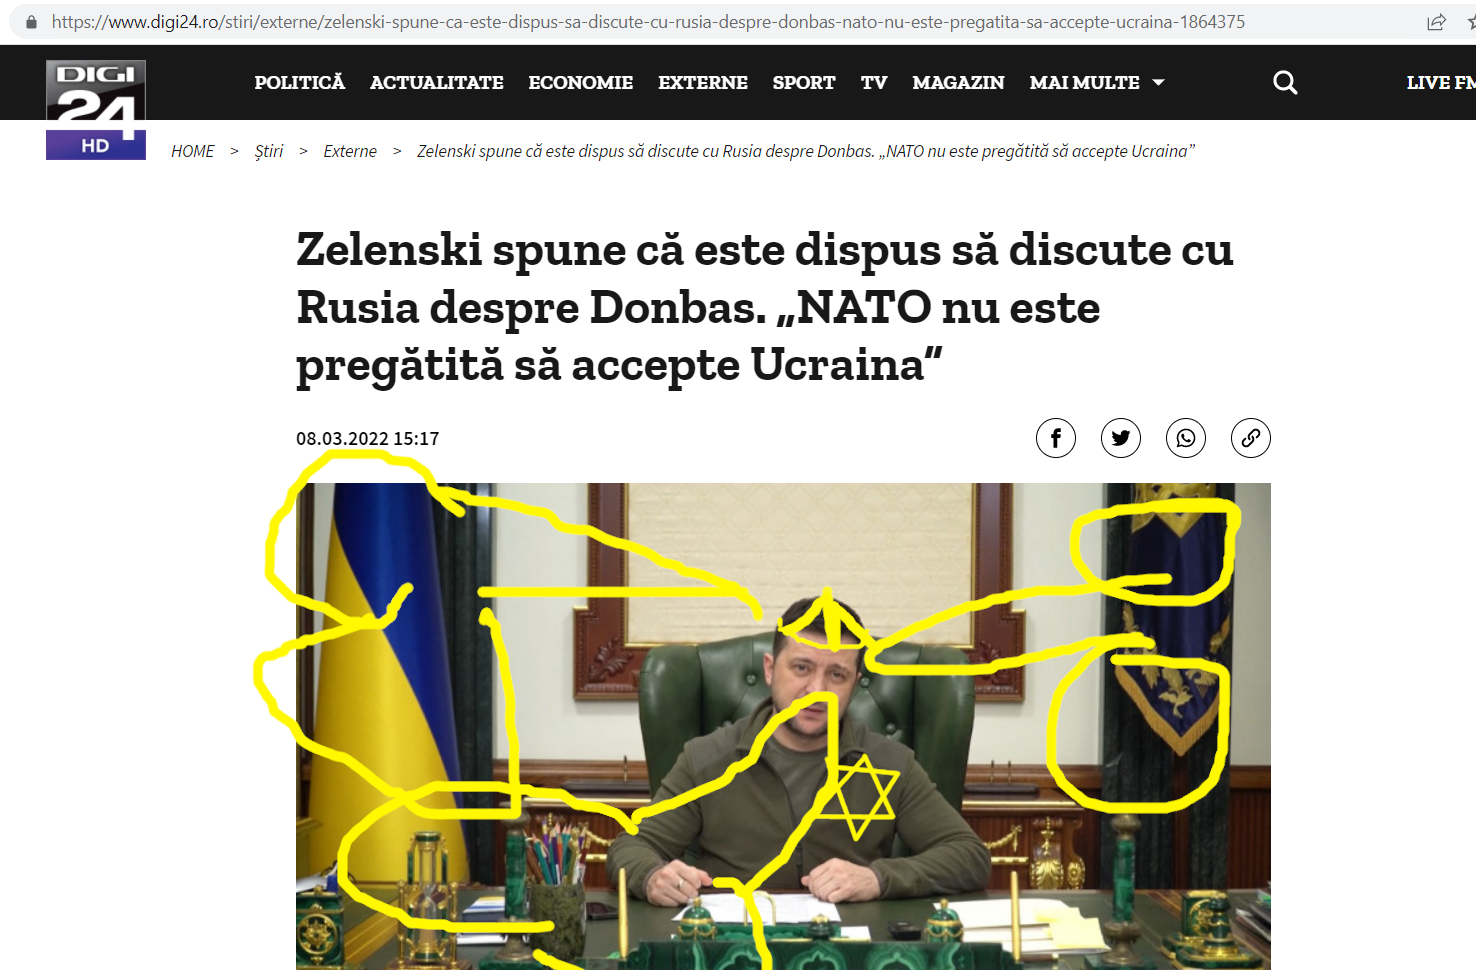Copy article link with chain icon

[1251, 438]
